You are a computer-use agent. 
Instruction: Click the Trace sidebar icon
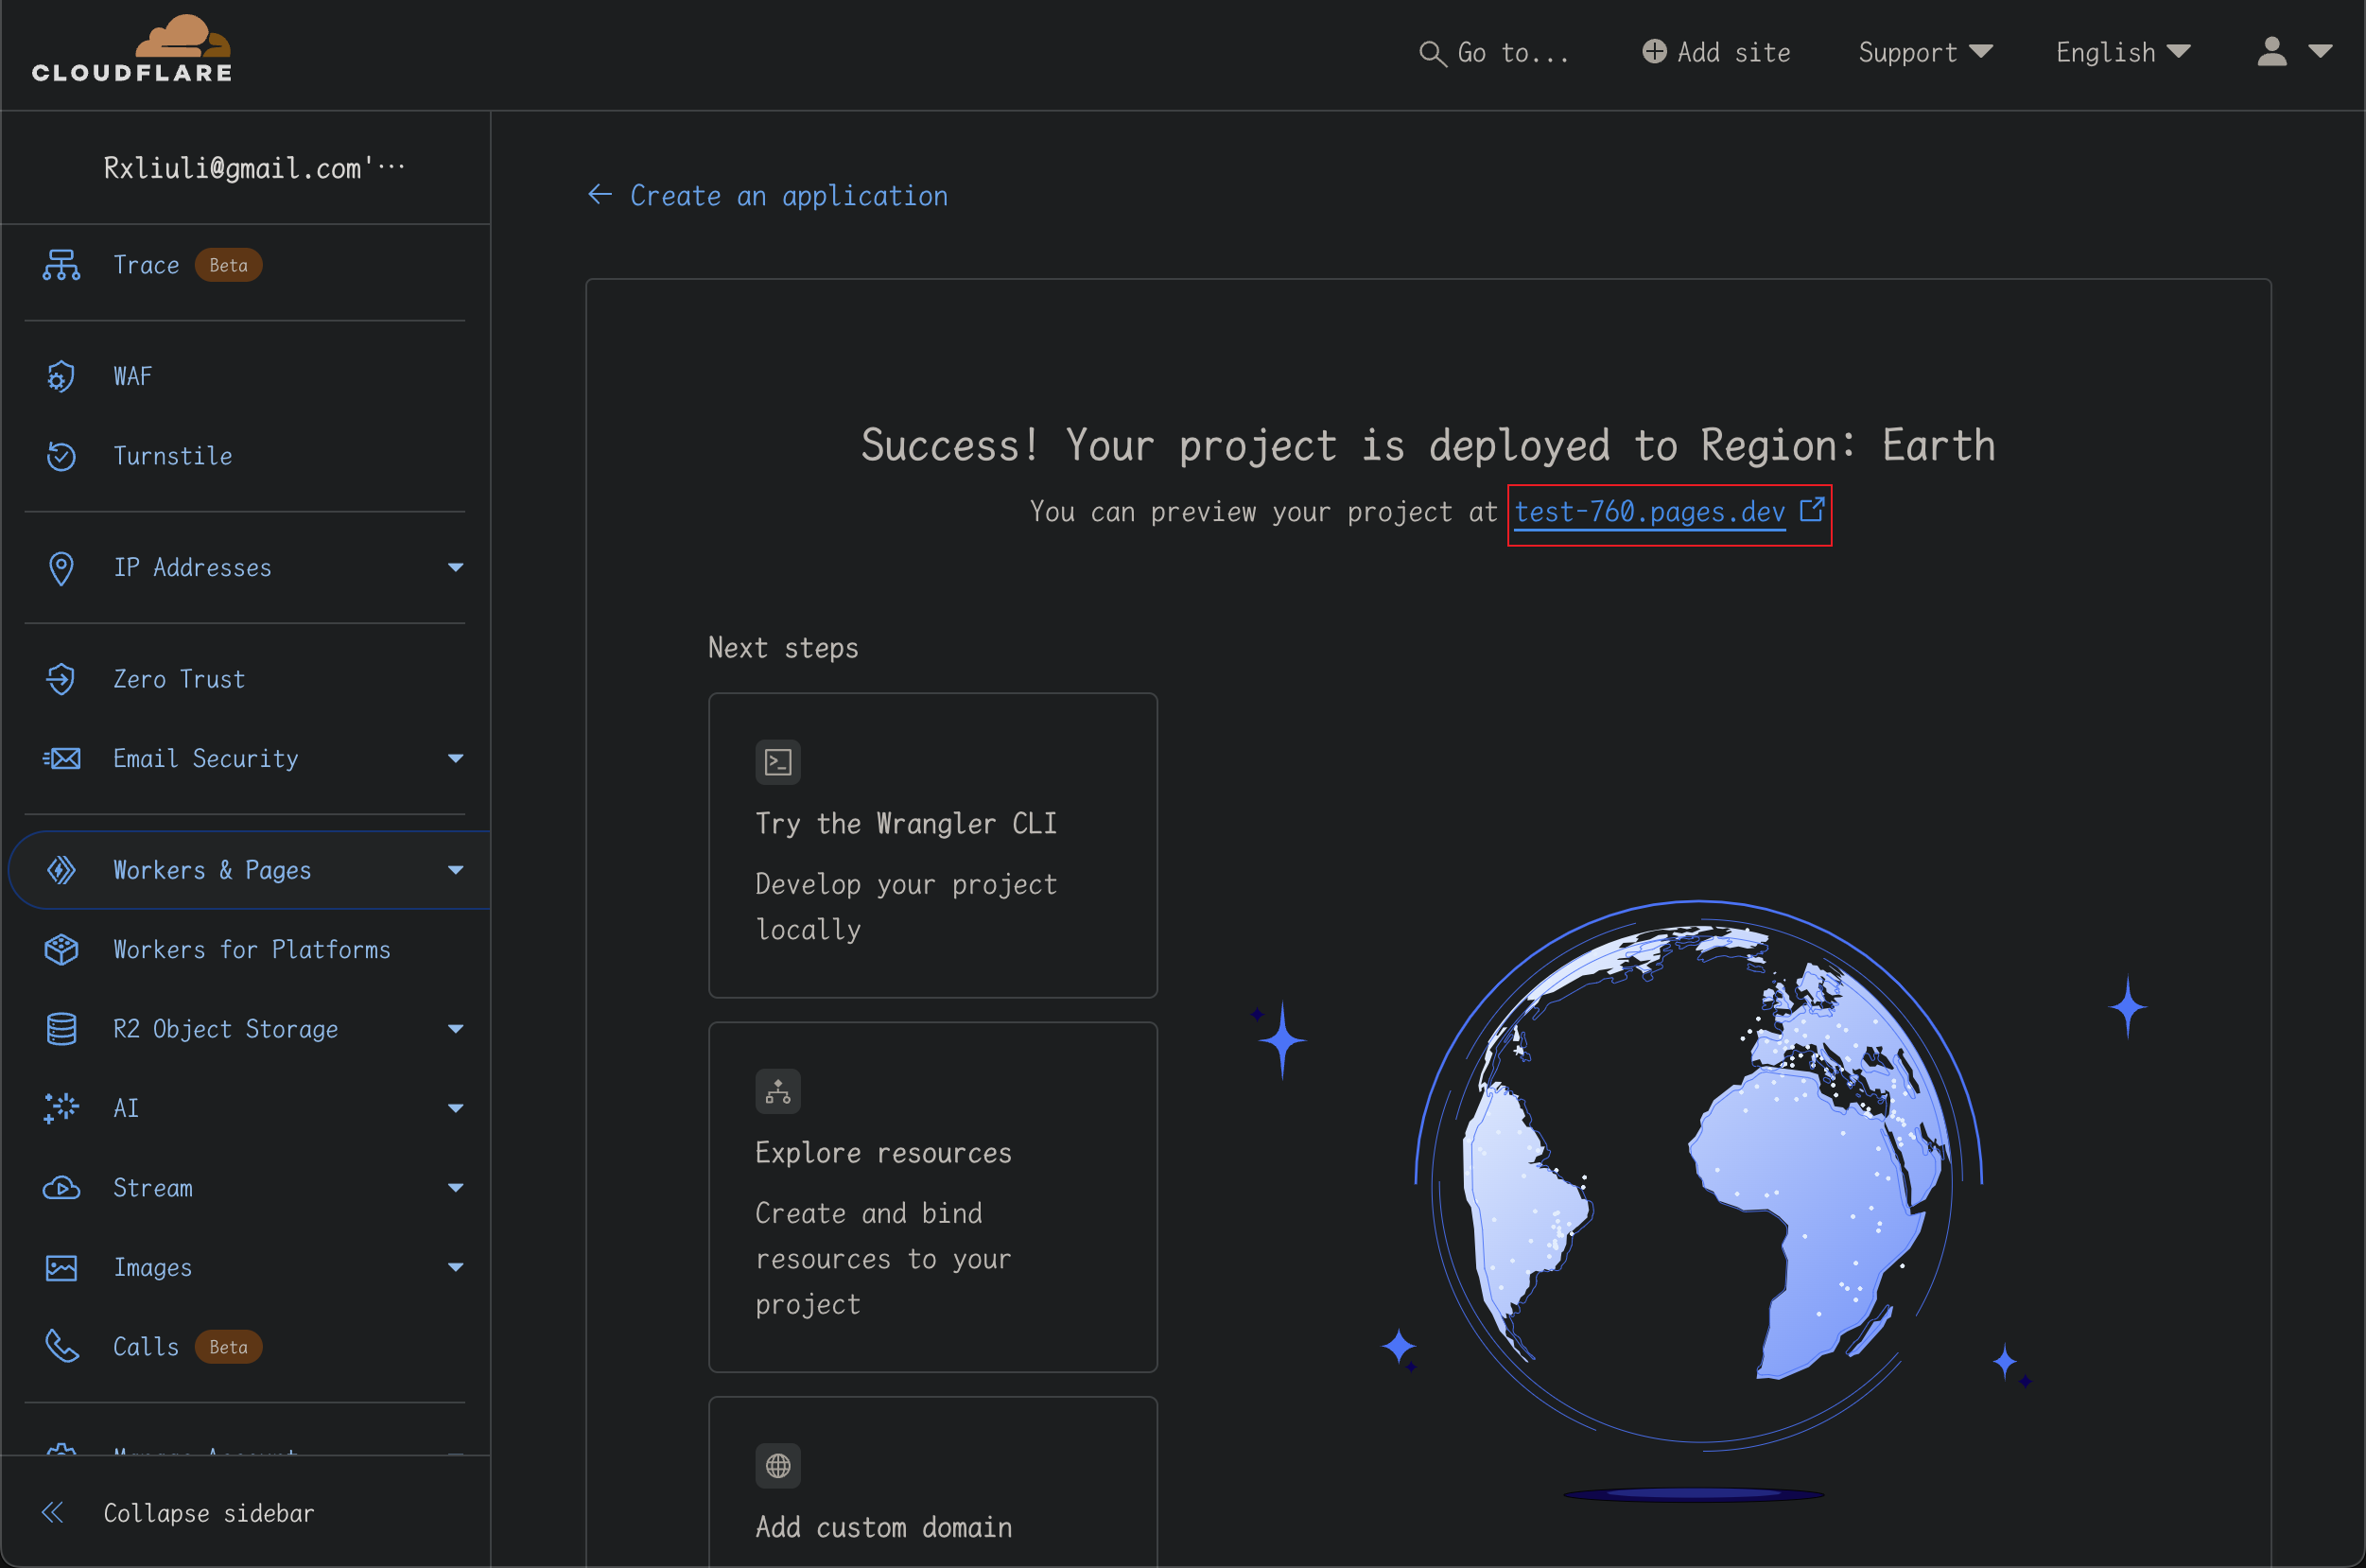click(x=61, y=265)
